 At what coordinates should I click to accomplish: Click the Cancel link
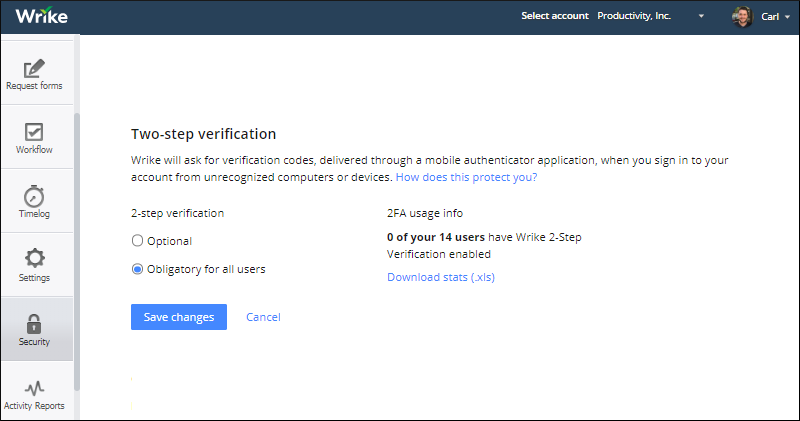tap(263, 317)
